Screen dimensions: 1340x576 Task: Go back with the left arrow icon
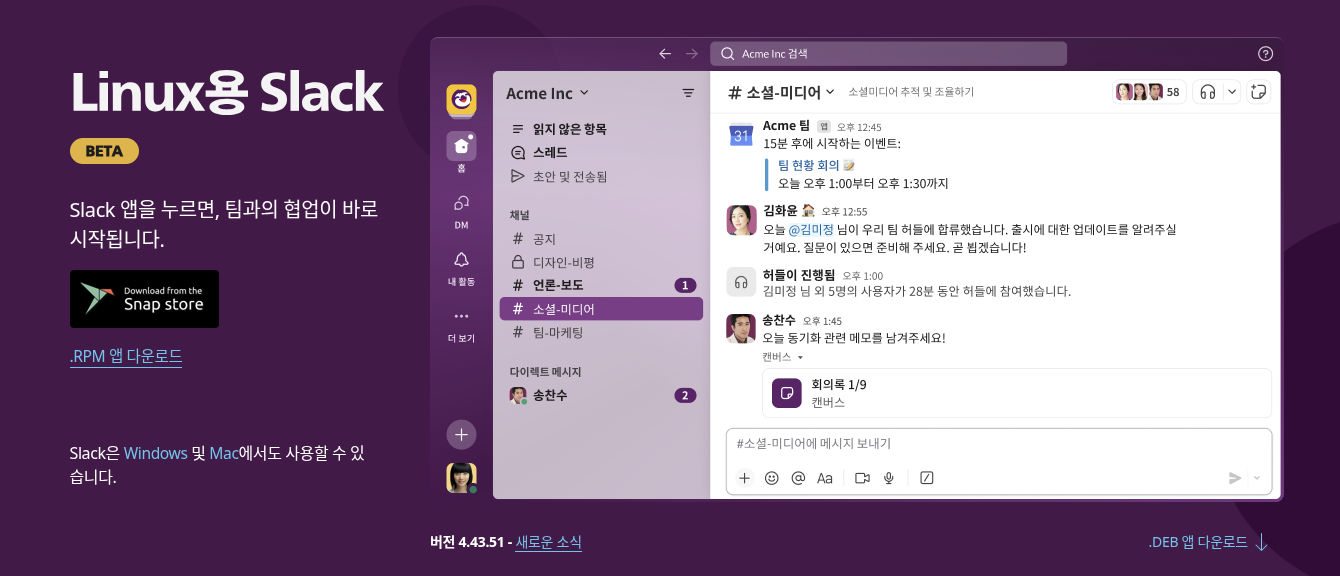(665, 54)
